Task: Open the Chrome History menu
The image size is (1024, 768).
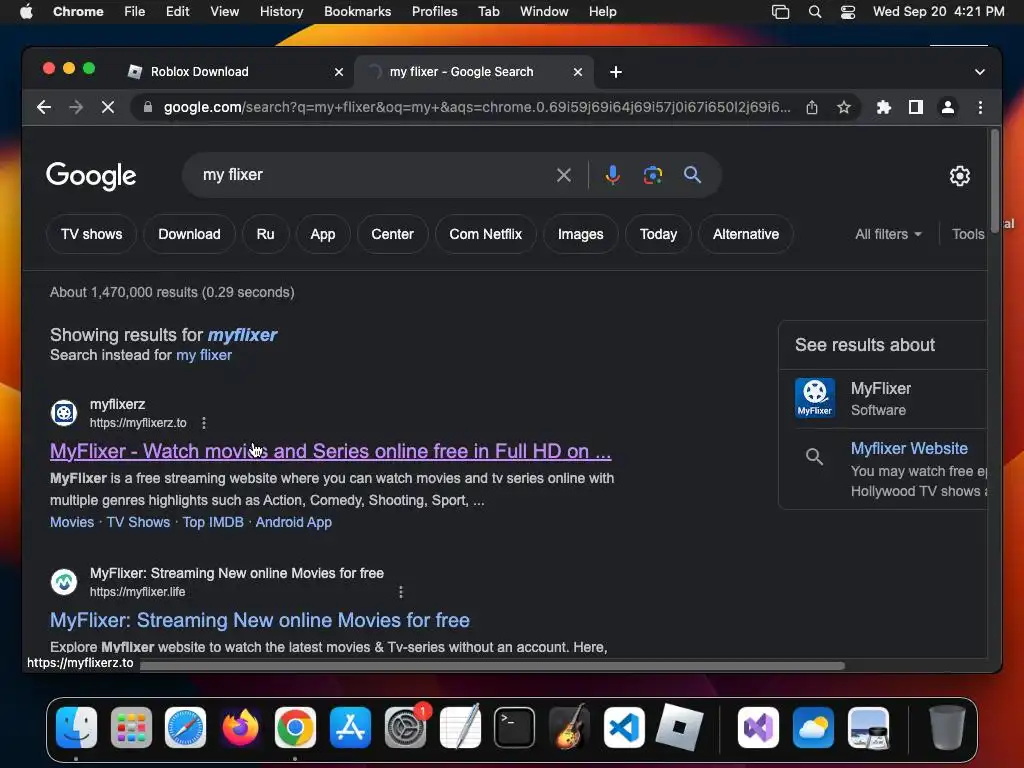Action: [281, 12]
